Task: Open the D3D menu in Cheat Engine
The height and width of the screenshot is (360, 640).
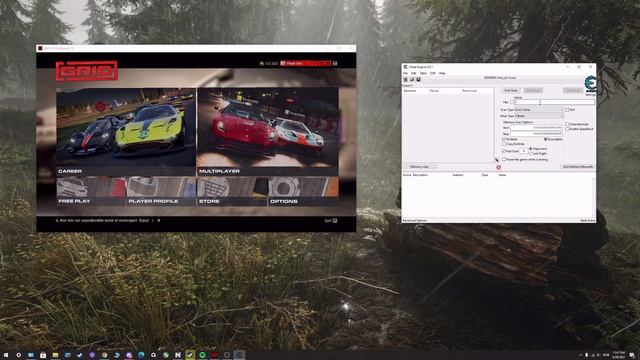Action: (x=433, y=73)
